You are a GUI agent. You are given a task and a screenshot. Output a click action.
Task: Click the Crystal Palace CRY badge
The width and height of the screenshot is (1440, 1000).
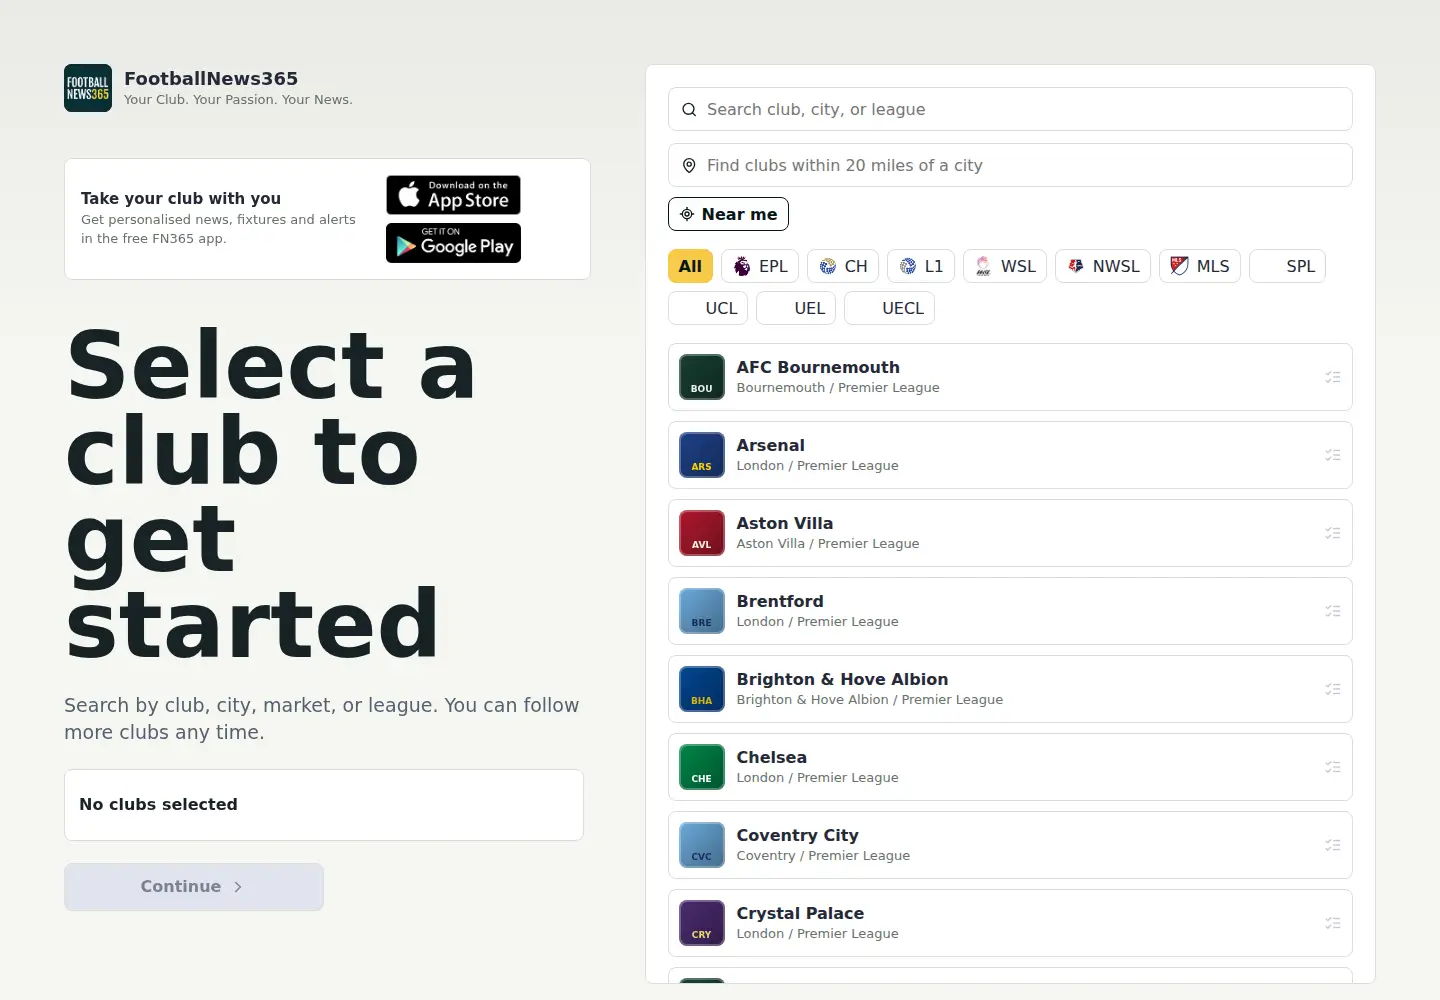[702, 923]
